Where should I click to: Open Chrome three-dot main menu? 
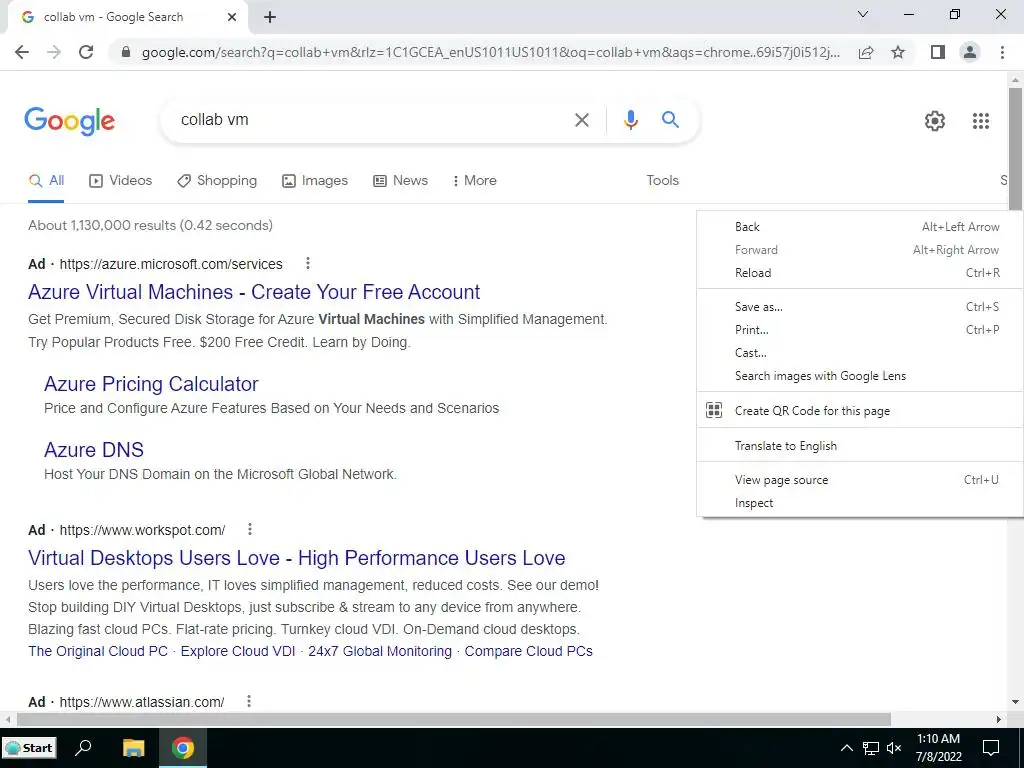coord(1002,52)
